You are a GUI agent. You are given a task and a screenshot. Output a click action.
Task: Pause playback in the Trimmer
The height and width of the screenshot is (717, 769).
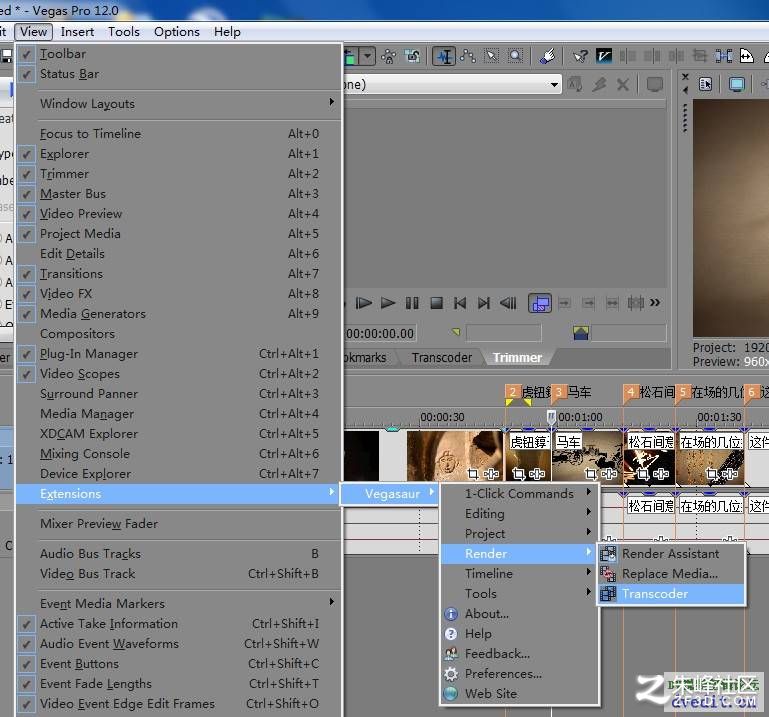(412, 303)
